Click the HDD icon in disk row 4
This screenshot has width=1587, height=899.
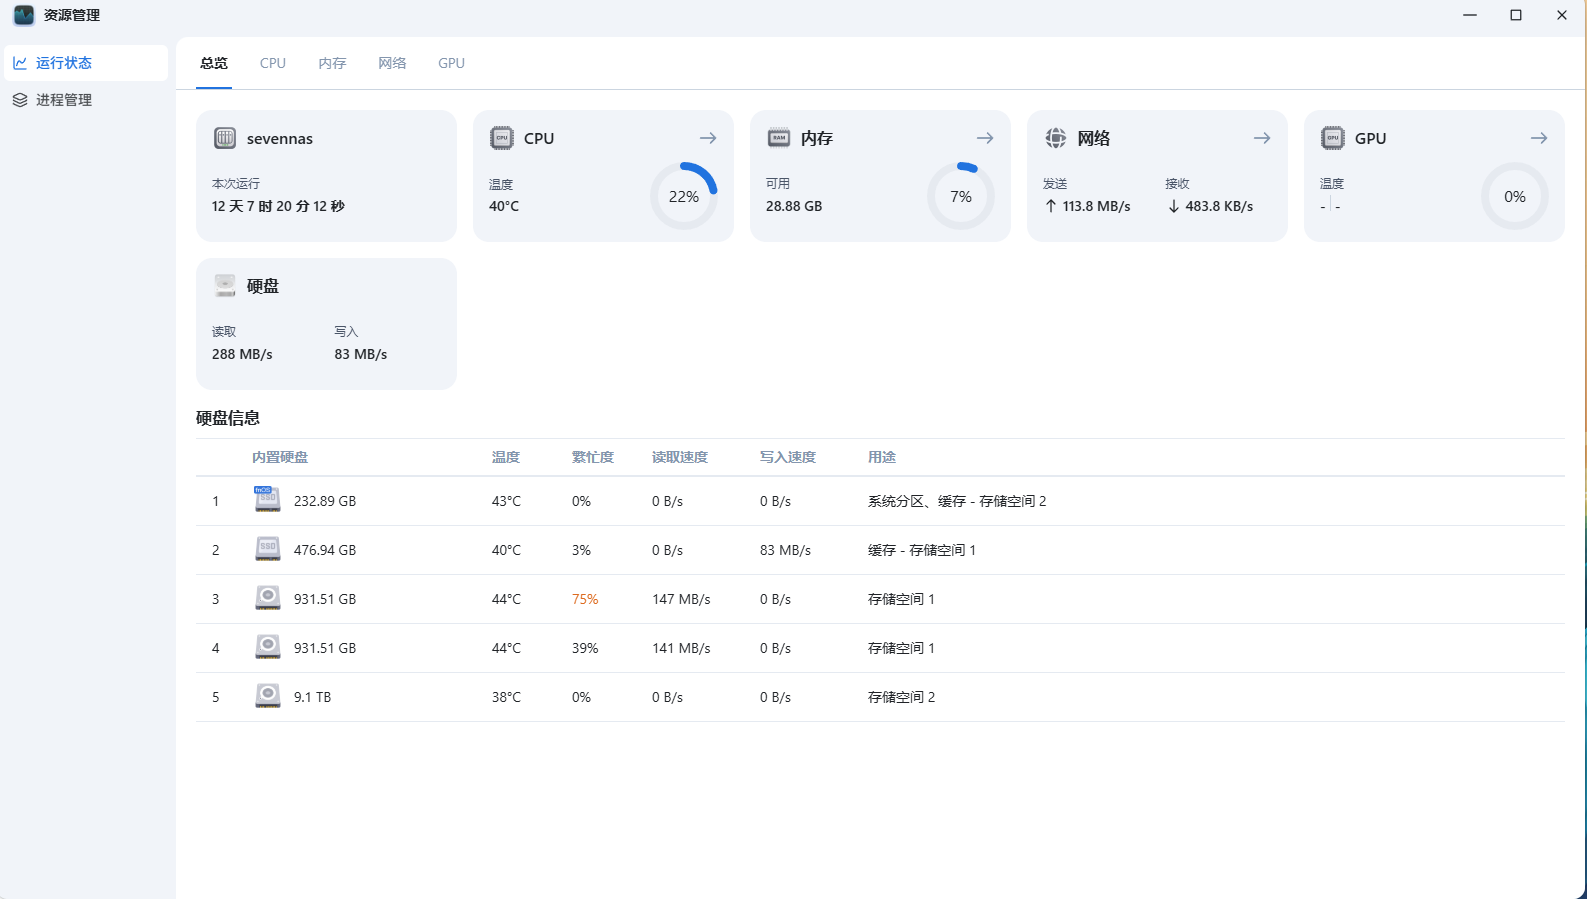tap(267, 647)
